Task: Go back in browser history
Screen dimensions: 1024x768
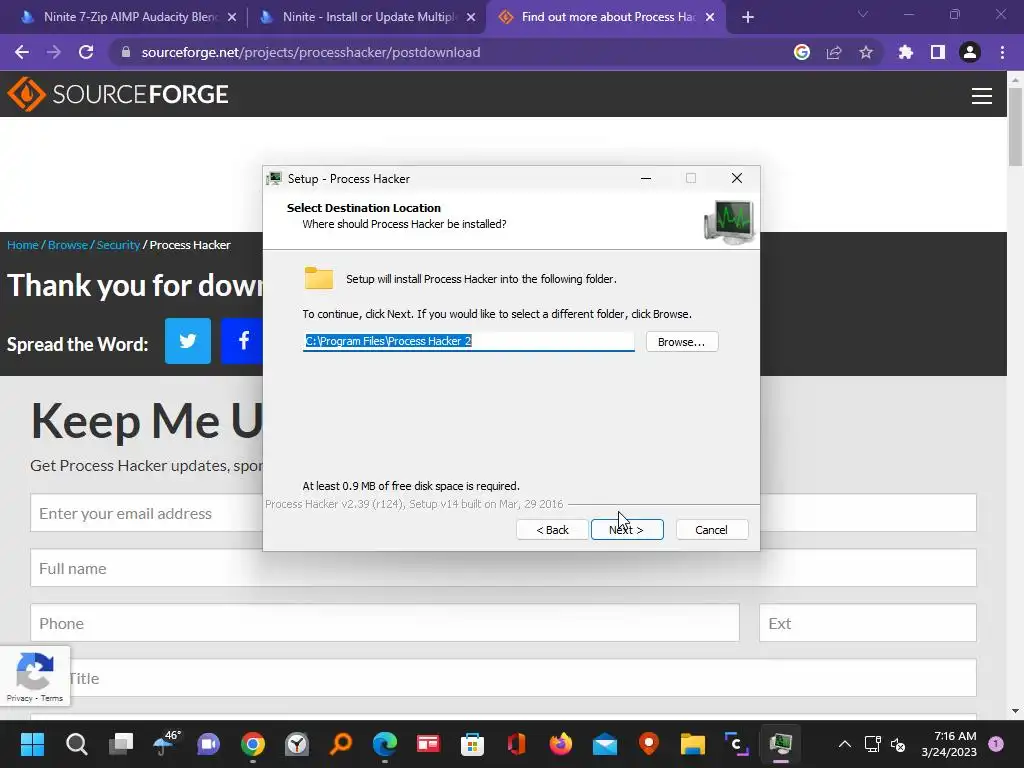Action: click(22, 52)
